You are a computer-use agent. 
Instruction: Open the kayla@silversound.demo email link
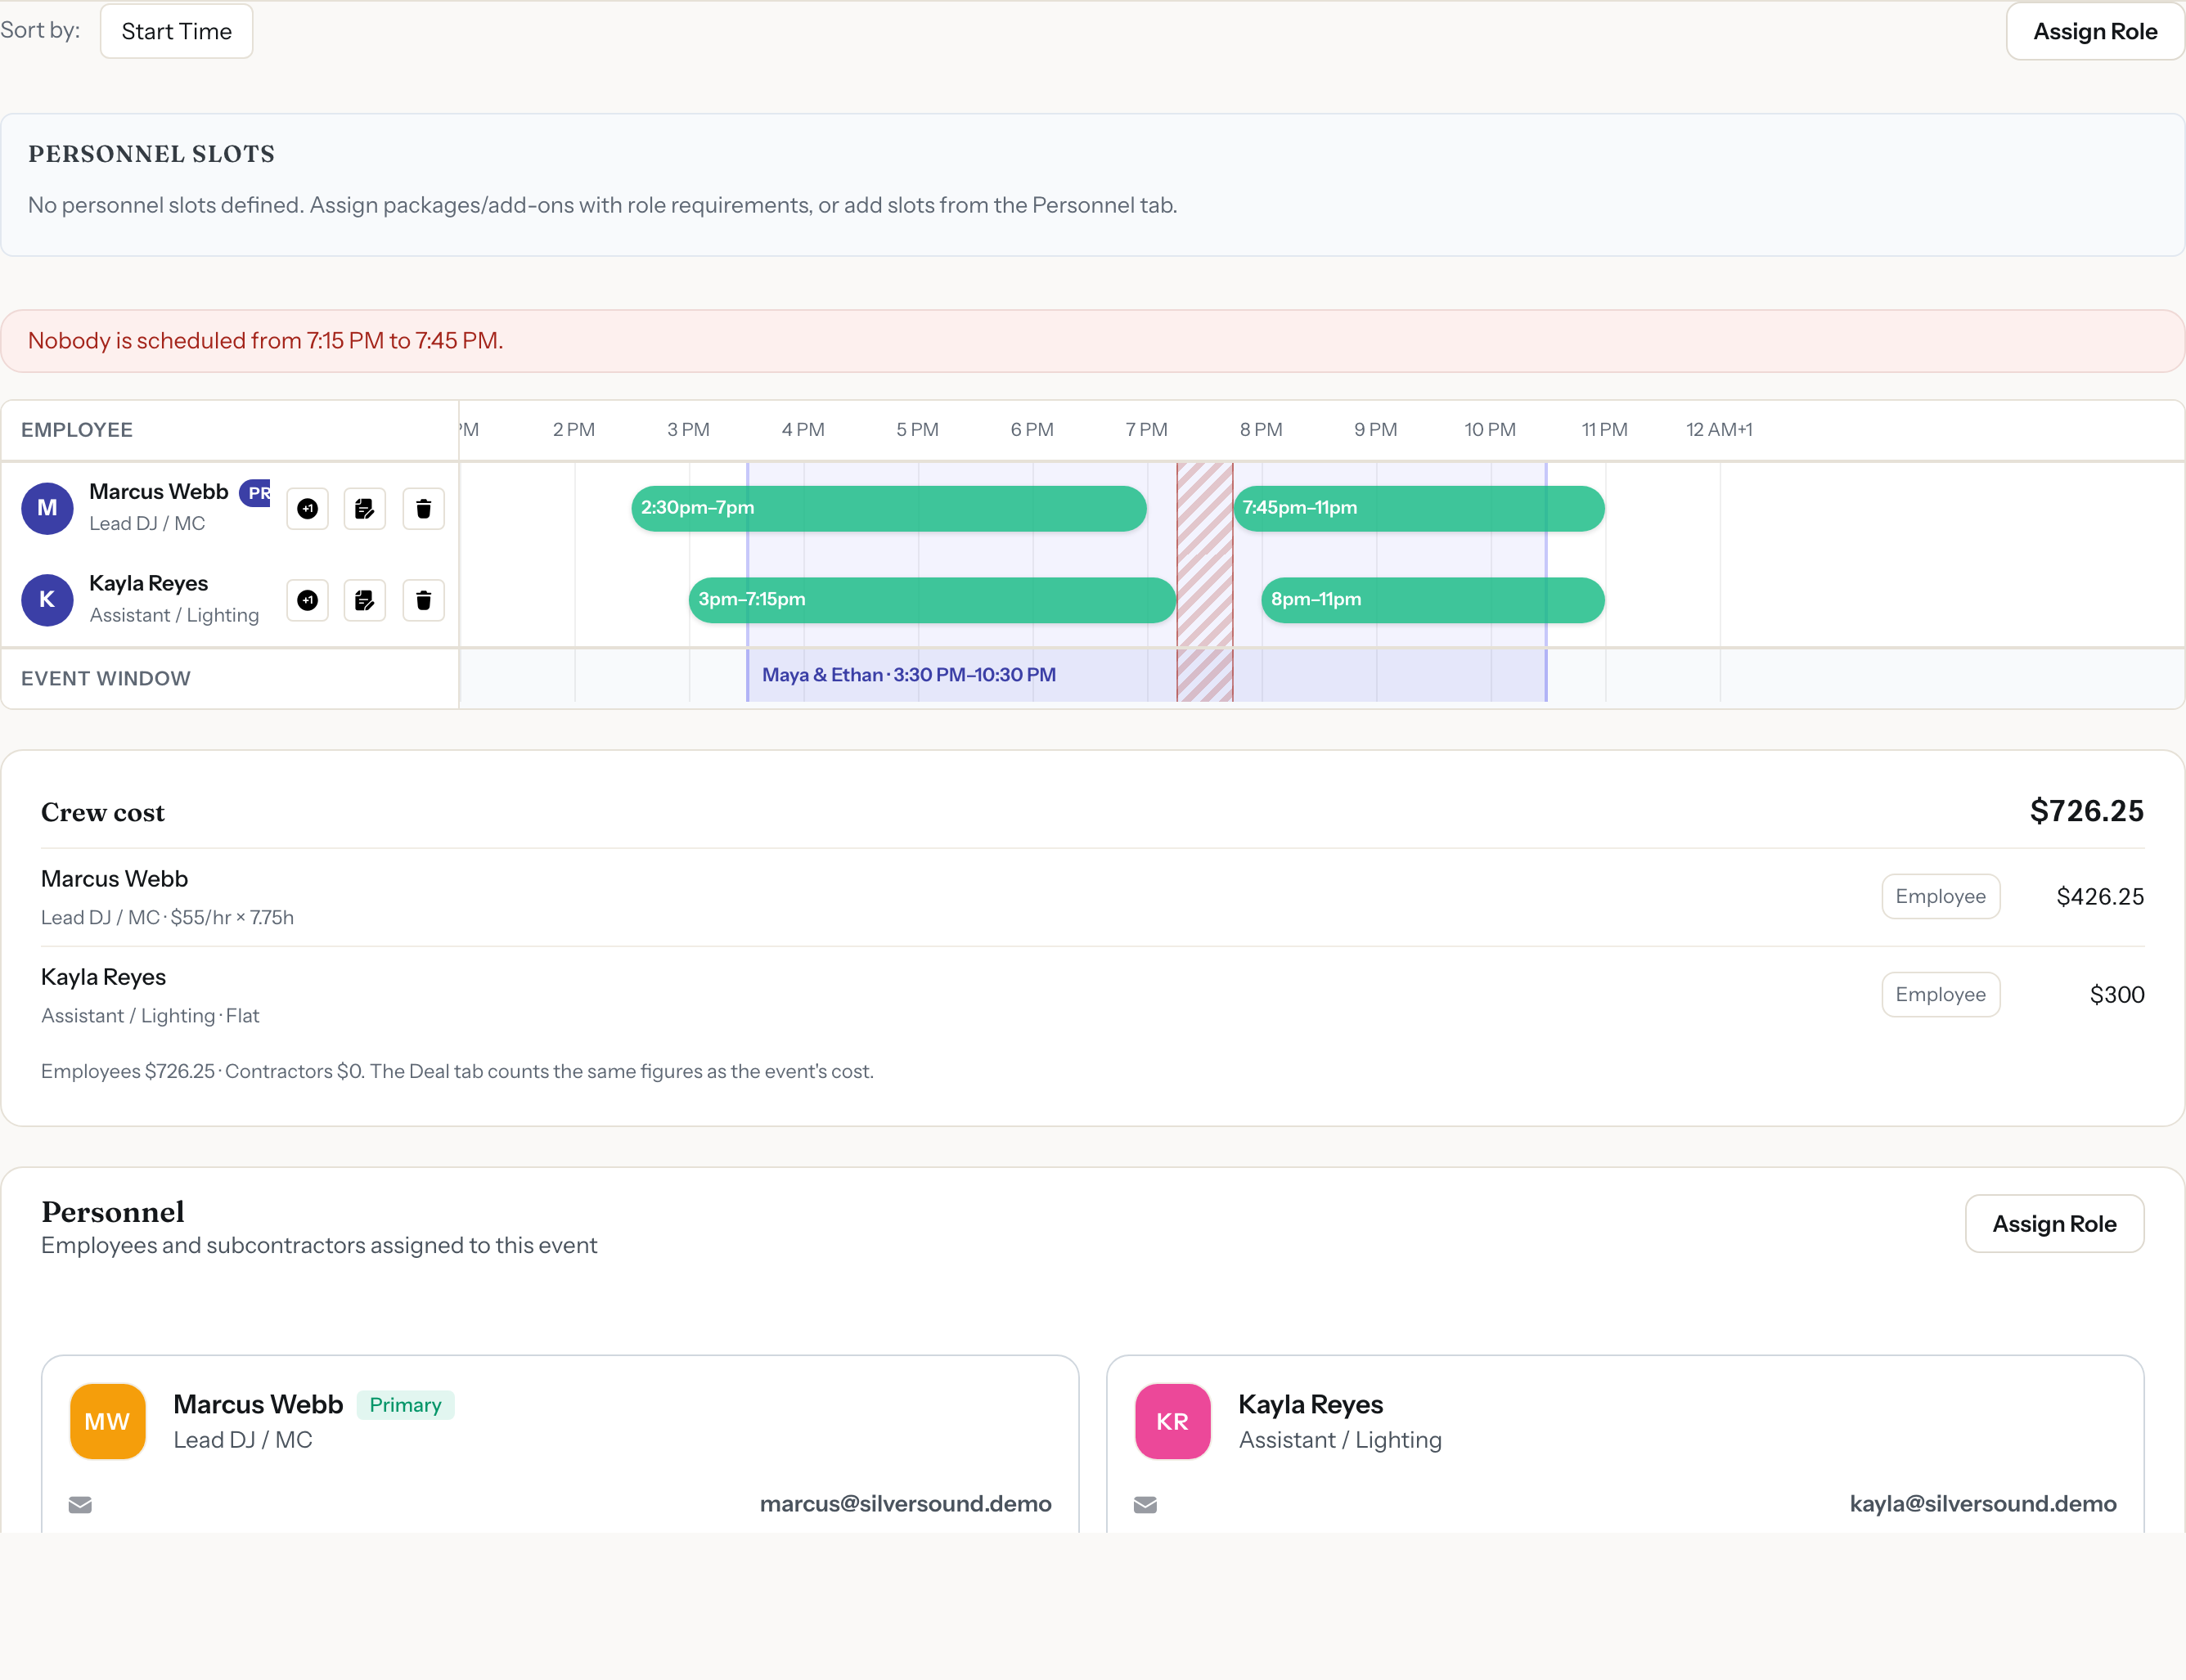click(1982, 1503)
